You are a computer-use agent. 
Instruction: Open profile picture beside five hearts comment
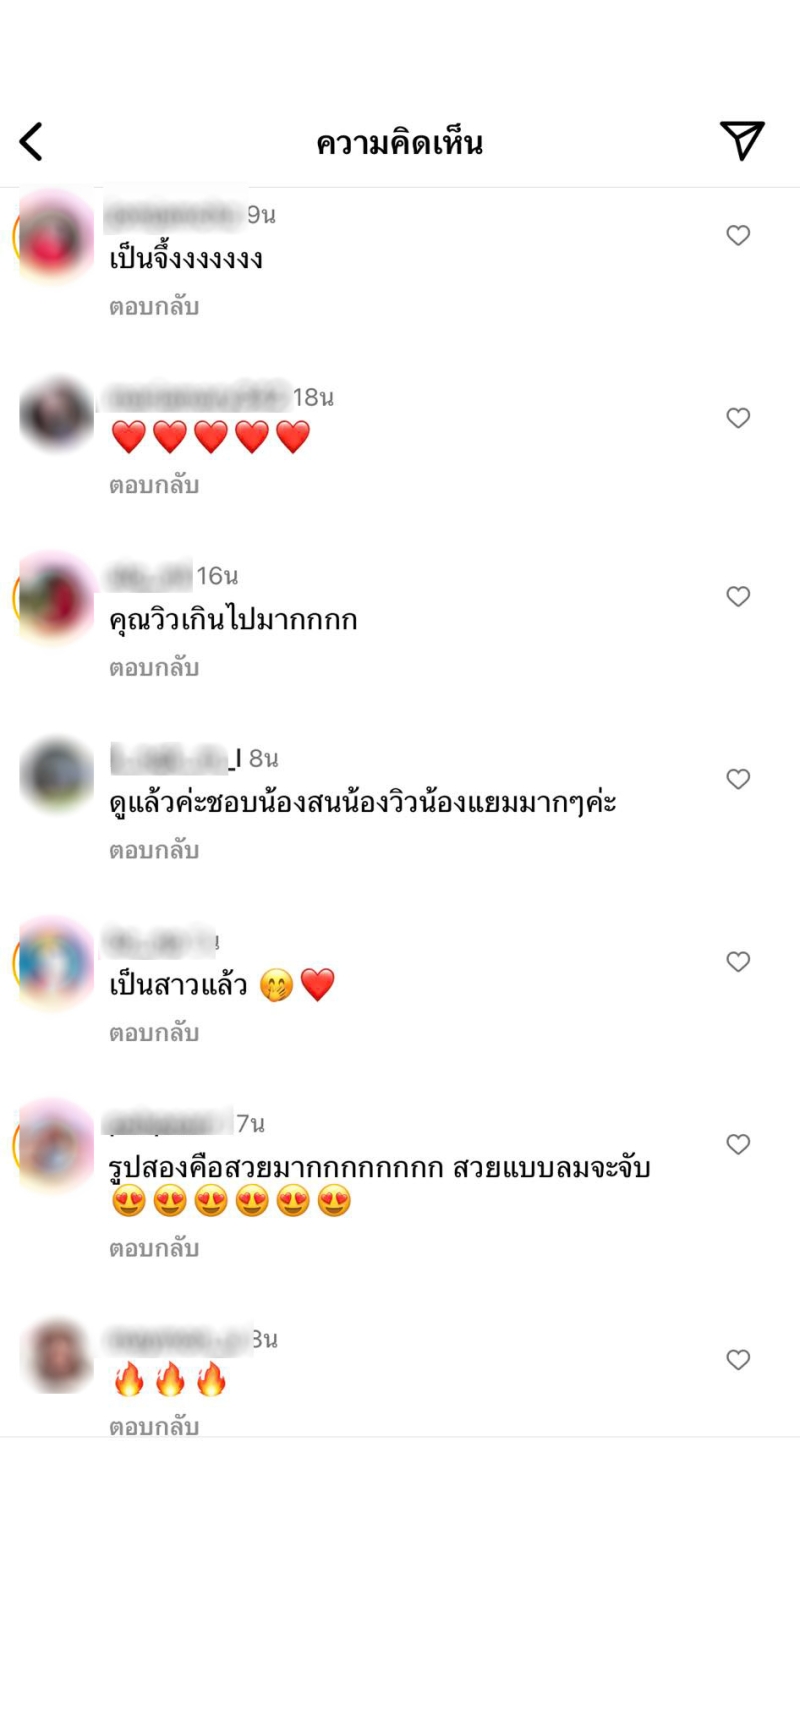tap(56, 414)
